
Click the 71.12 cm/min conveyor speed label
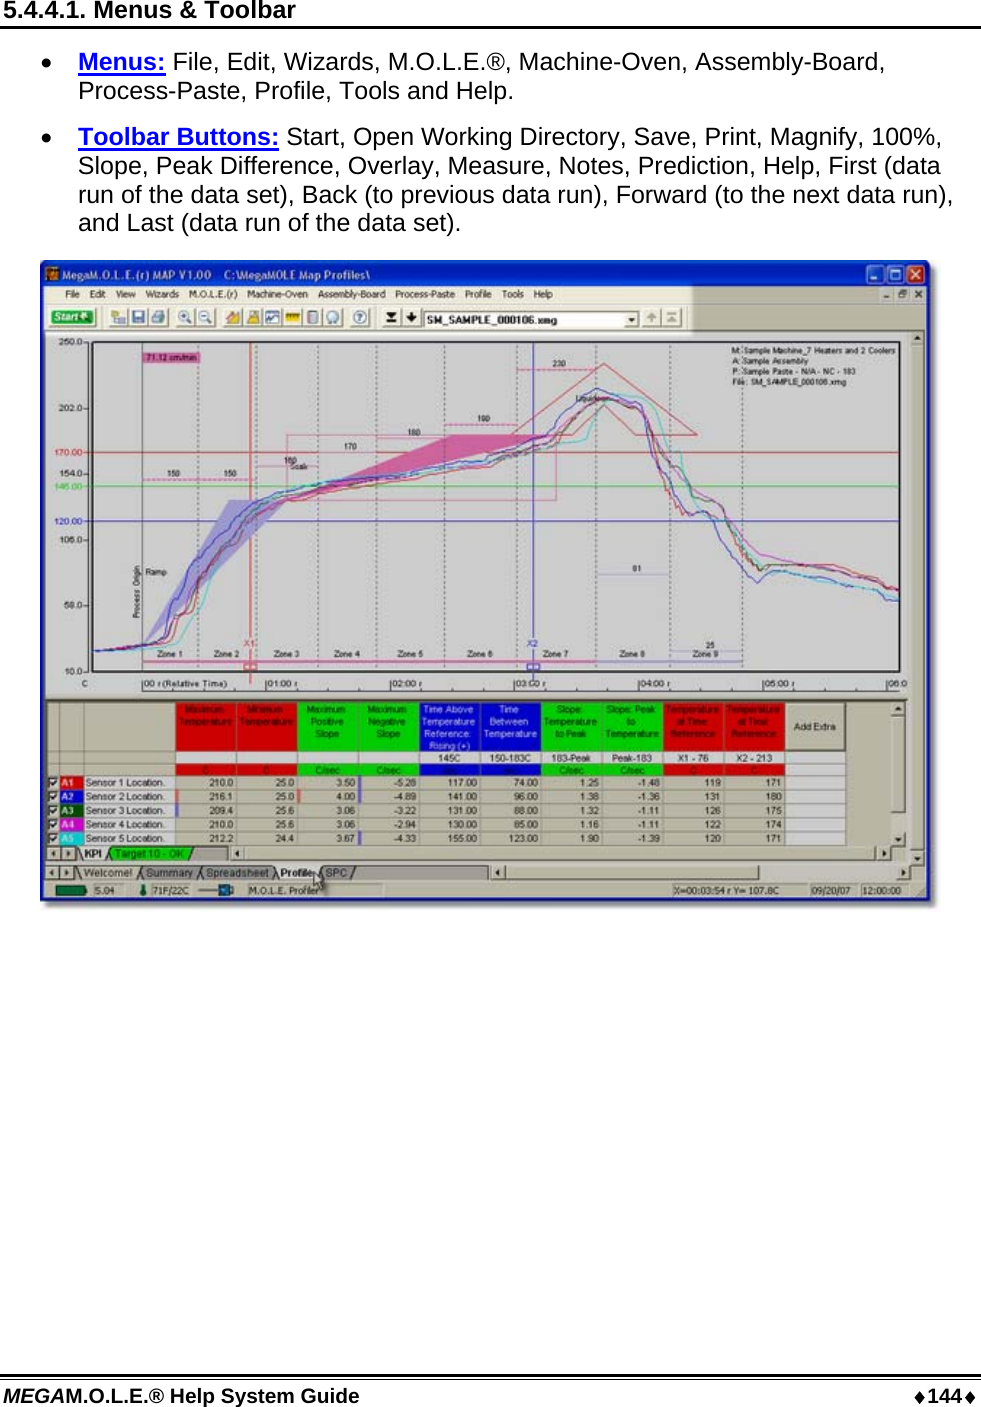click(171, 357)
